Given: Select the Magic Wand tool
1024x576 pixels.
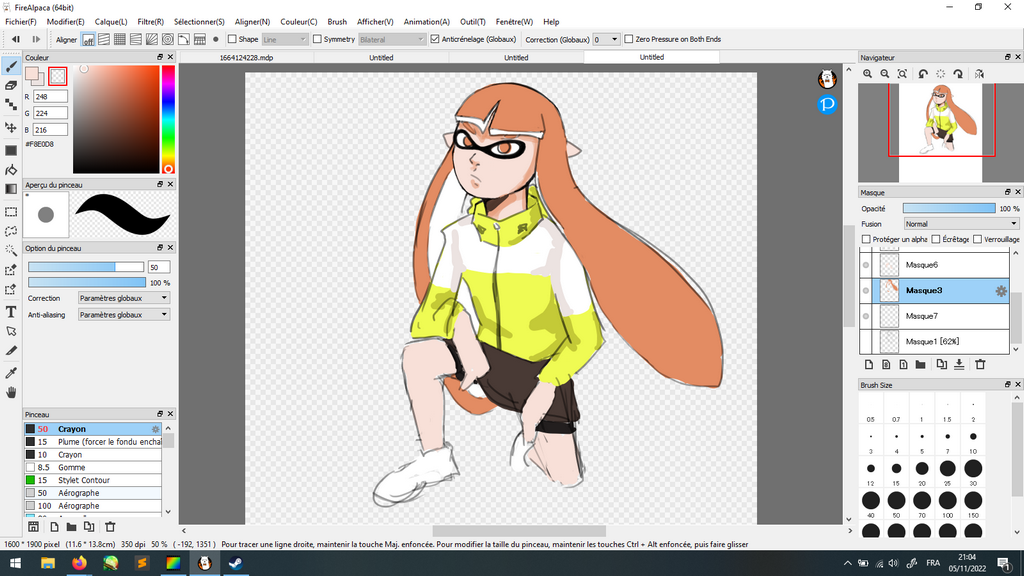Looking at the screenshot, I should tap(11, 250).
